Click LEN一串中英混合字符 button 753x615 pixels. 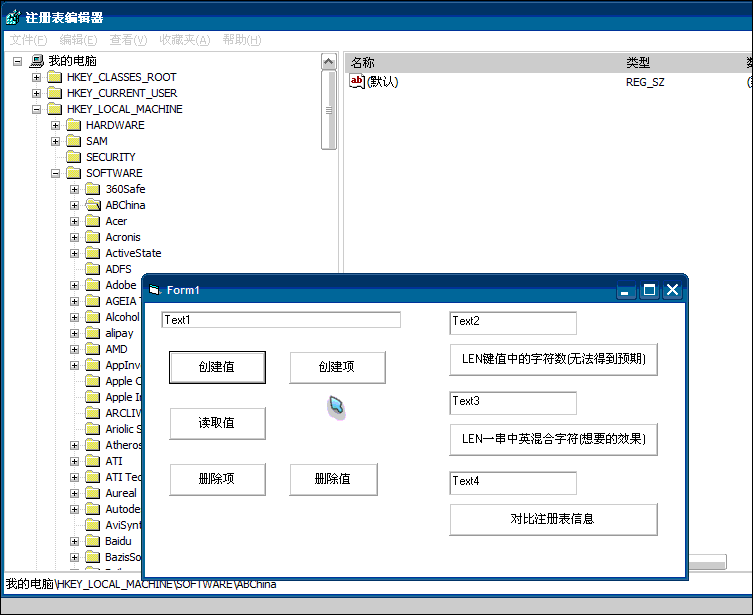coord(553,439)
